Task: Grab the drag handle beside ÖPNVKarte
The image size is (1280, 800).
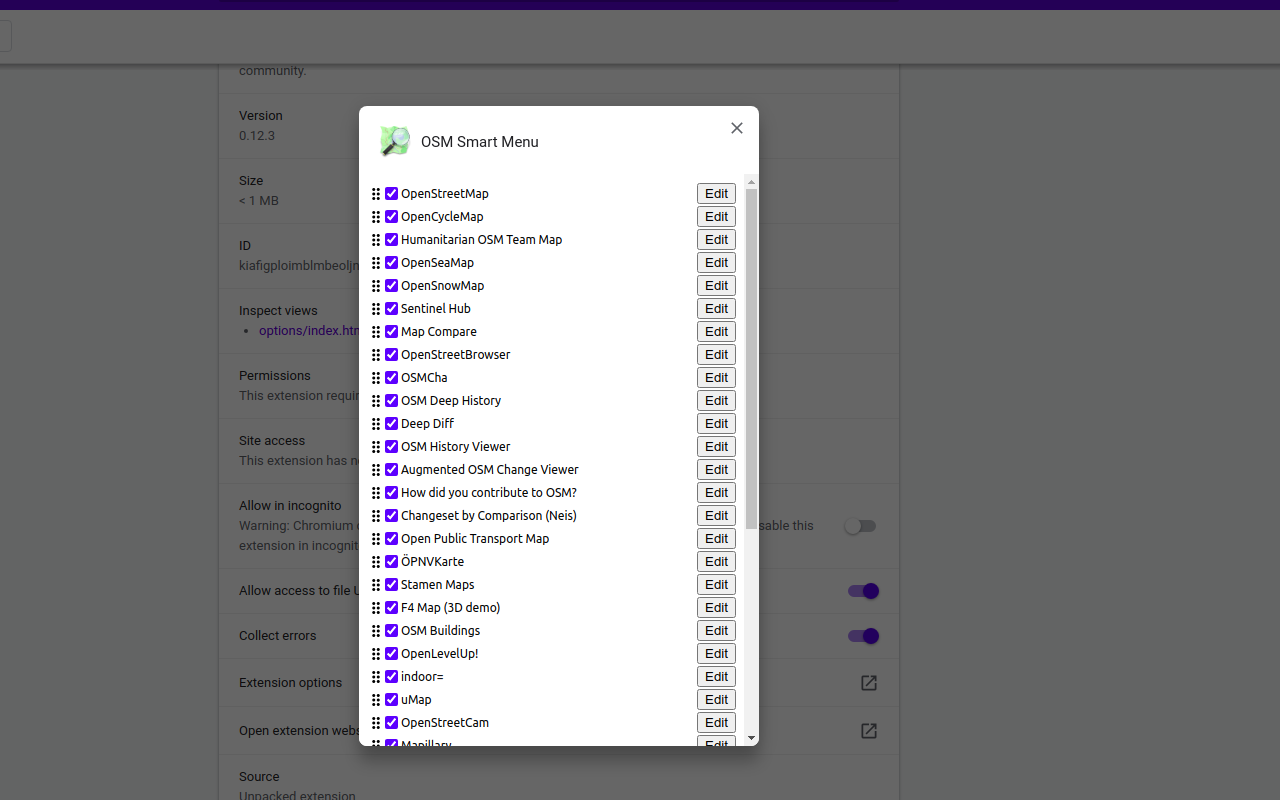Action: (x=376, y=562)
